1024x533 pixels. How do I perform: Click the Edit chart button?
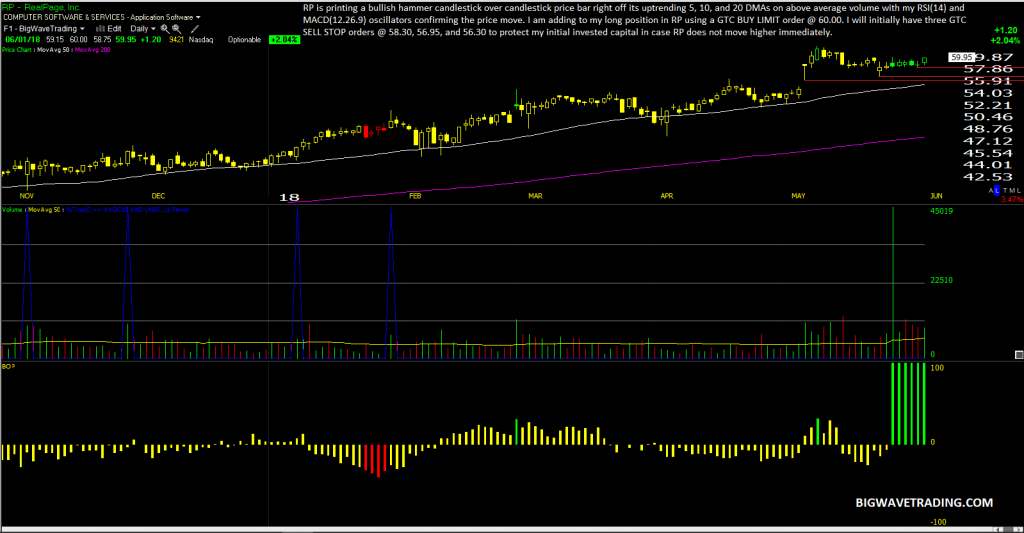[x=114, y=29]
